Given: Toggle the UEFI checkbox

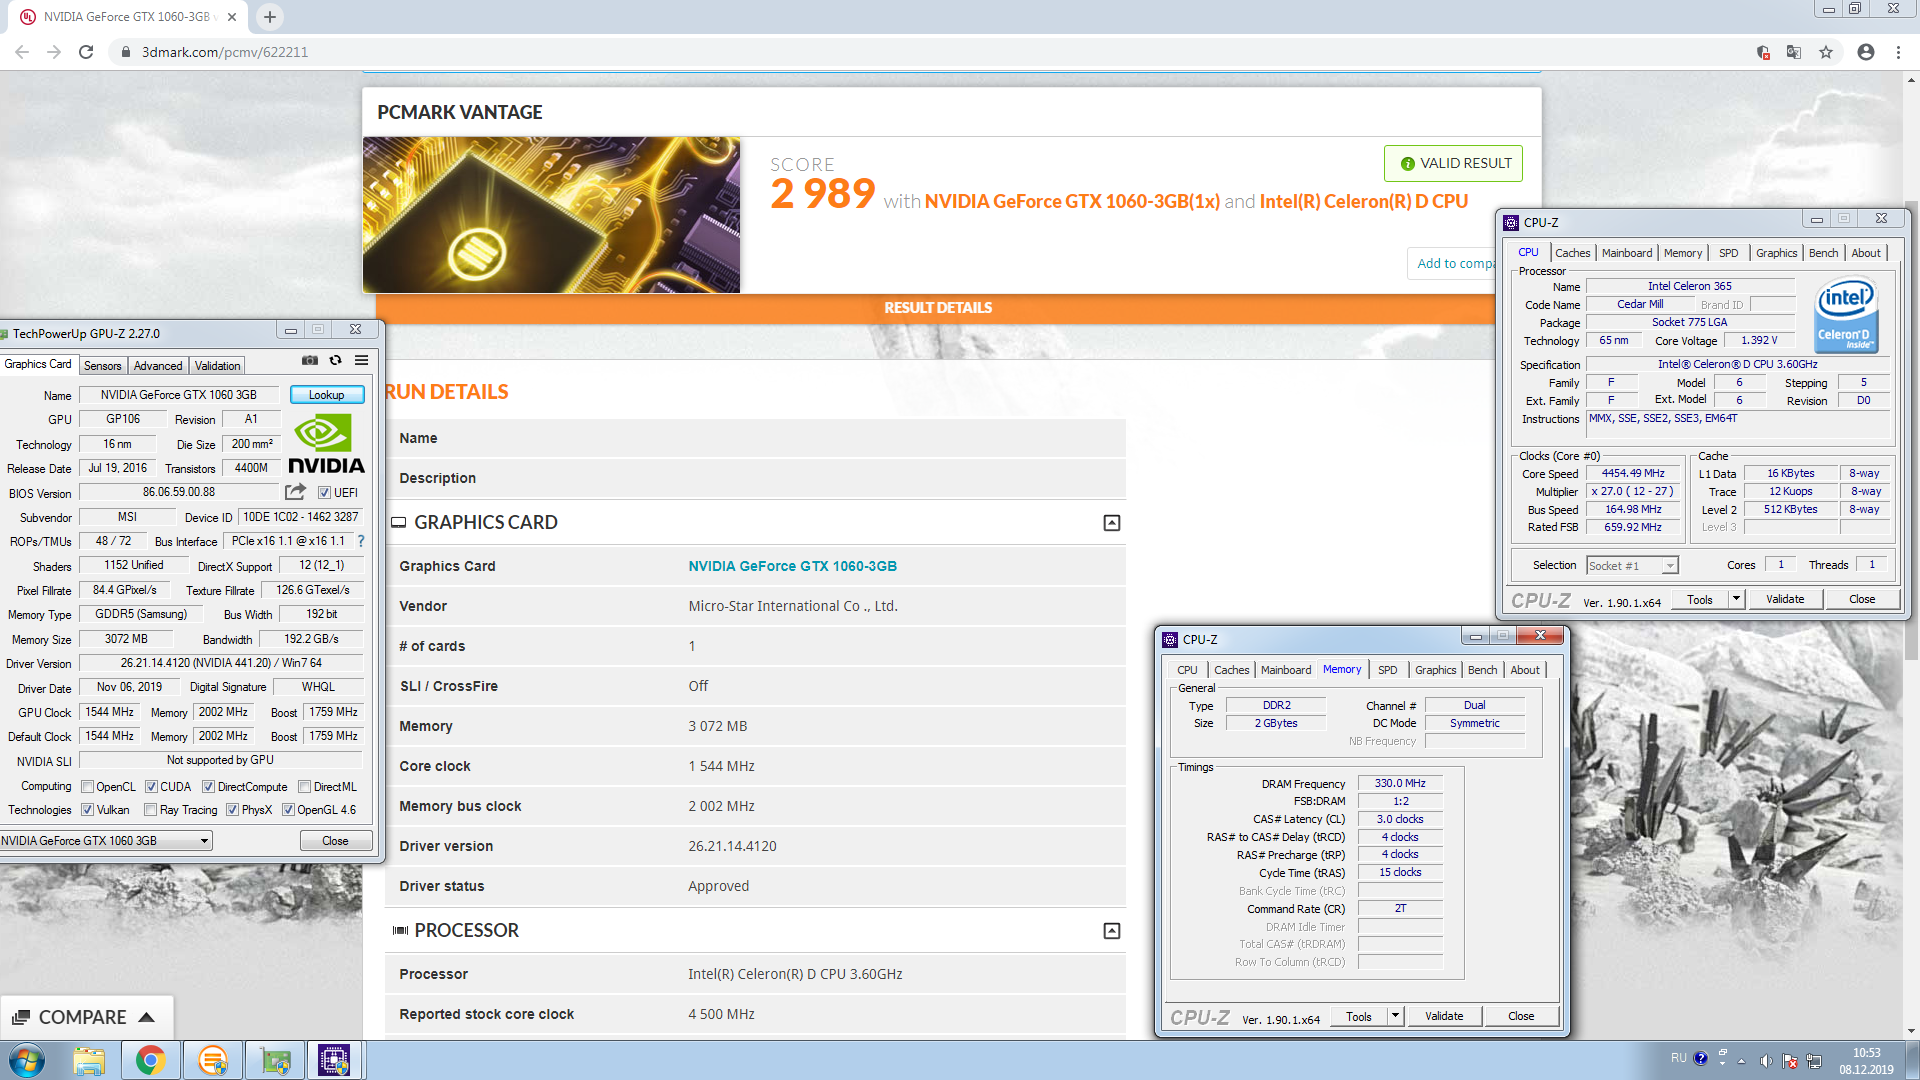Looking at the screenshot, I should point(324,492).
